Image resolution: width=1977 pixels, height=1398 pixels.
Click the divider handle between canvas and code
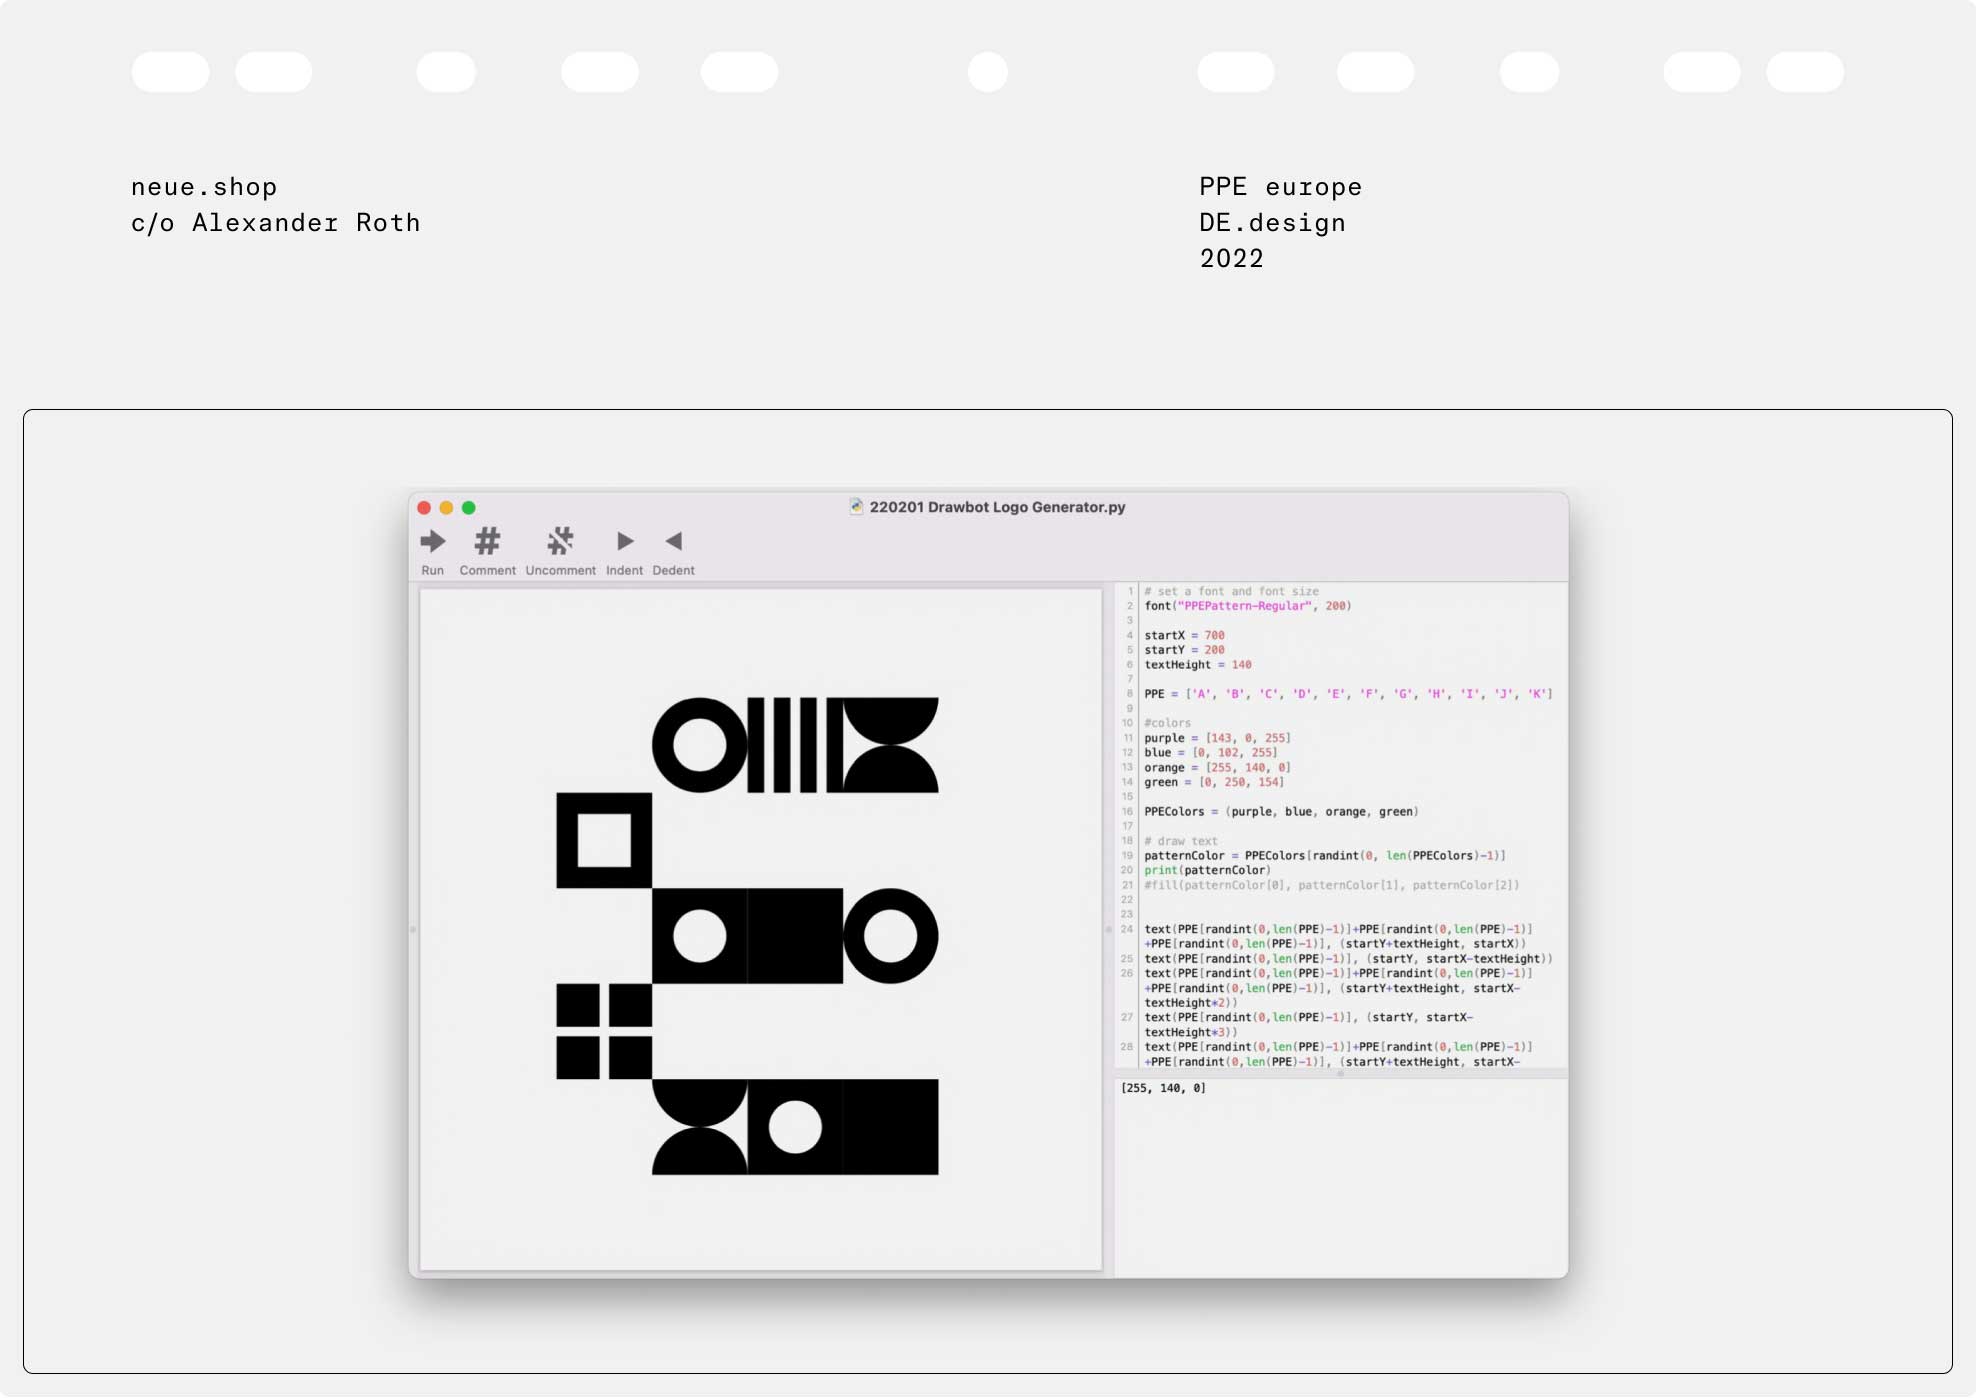tap(1108, 930)
